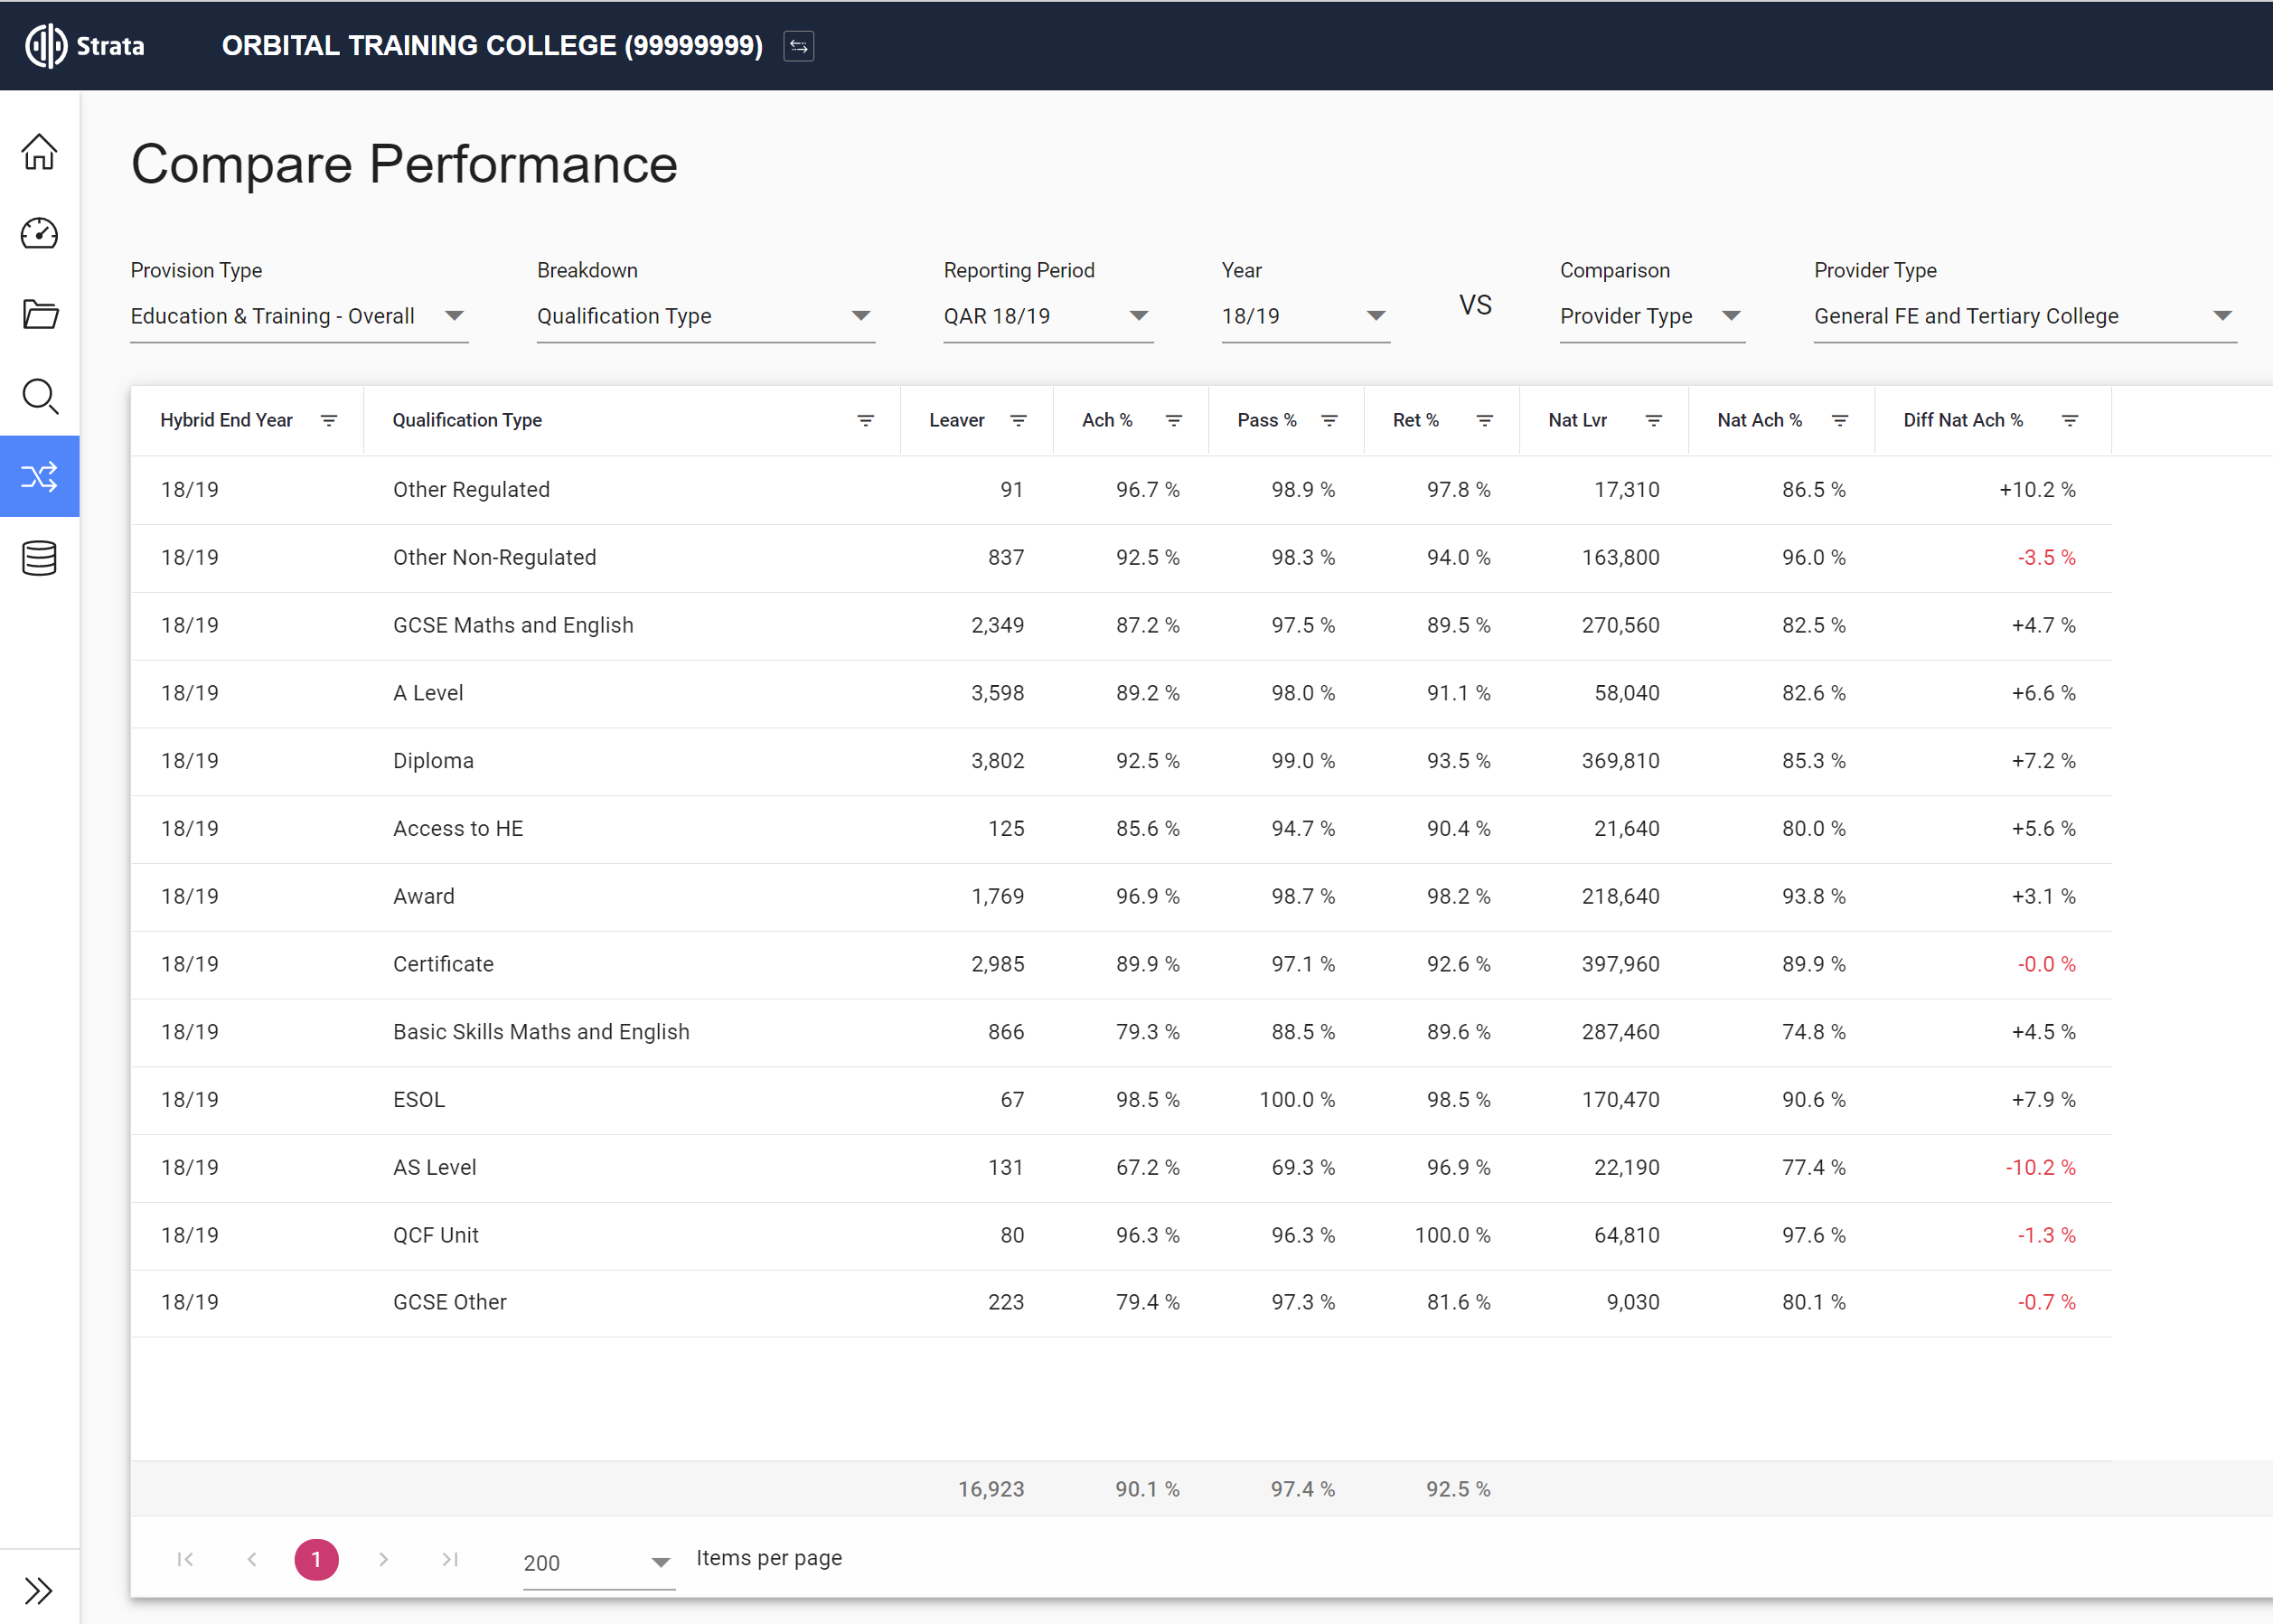Open filter for Qualification Type column
Screen dimensions: 2273x1624
tap(865, 421)
